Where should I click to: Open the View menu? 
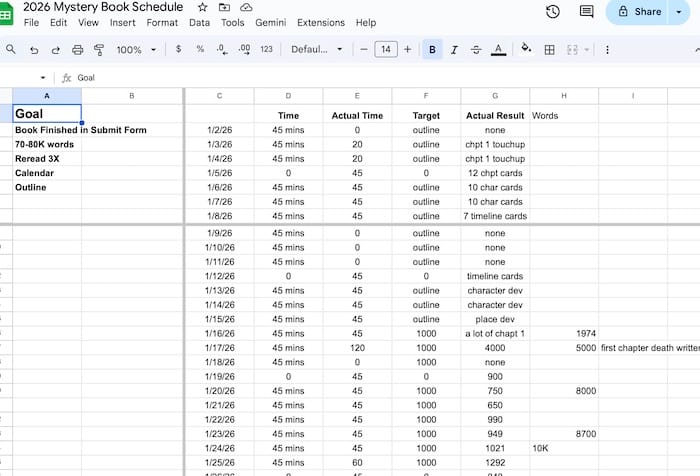click(88, 22)
